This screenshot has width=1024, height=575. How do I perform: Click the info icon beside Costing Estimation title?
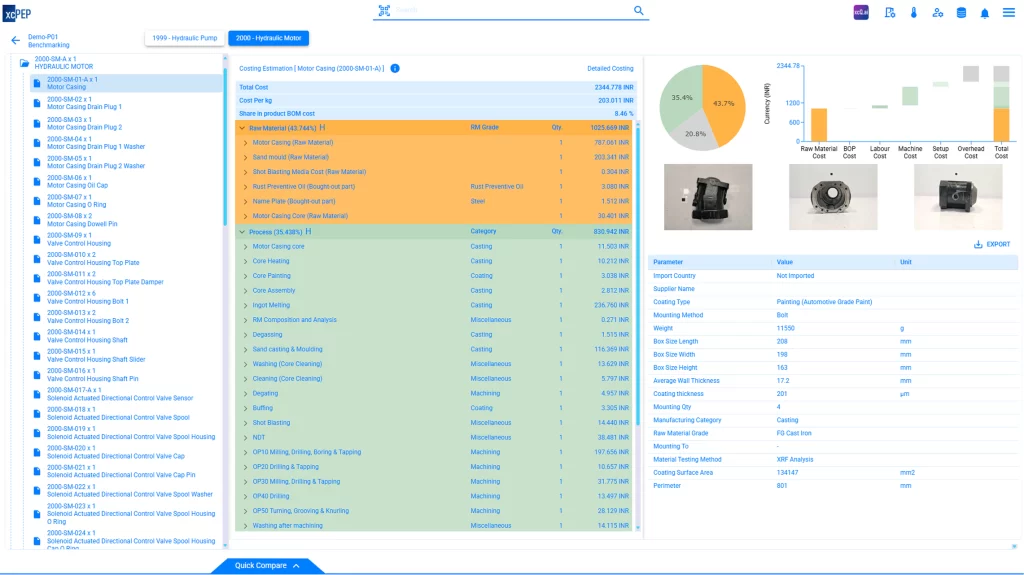coord(395,69)
